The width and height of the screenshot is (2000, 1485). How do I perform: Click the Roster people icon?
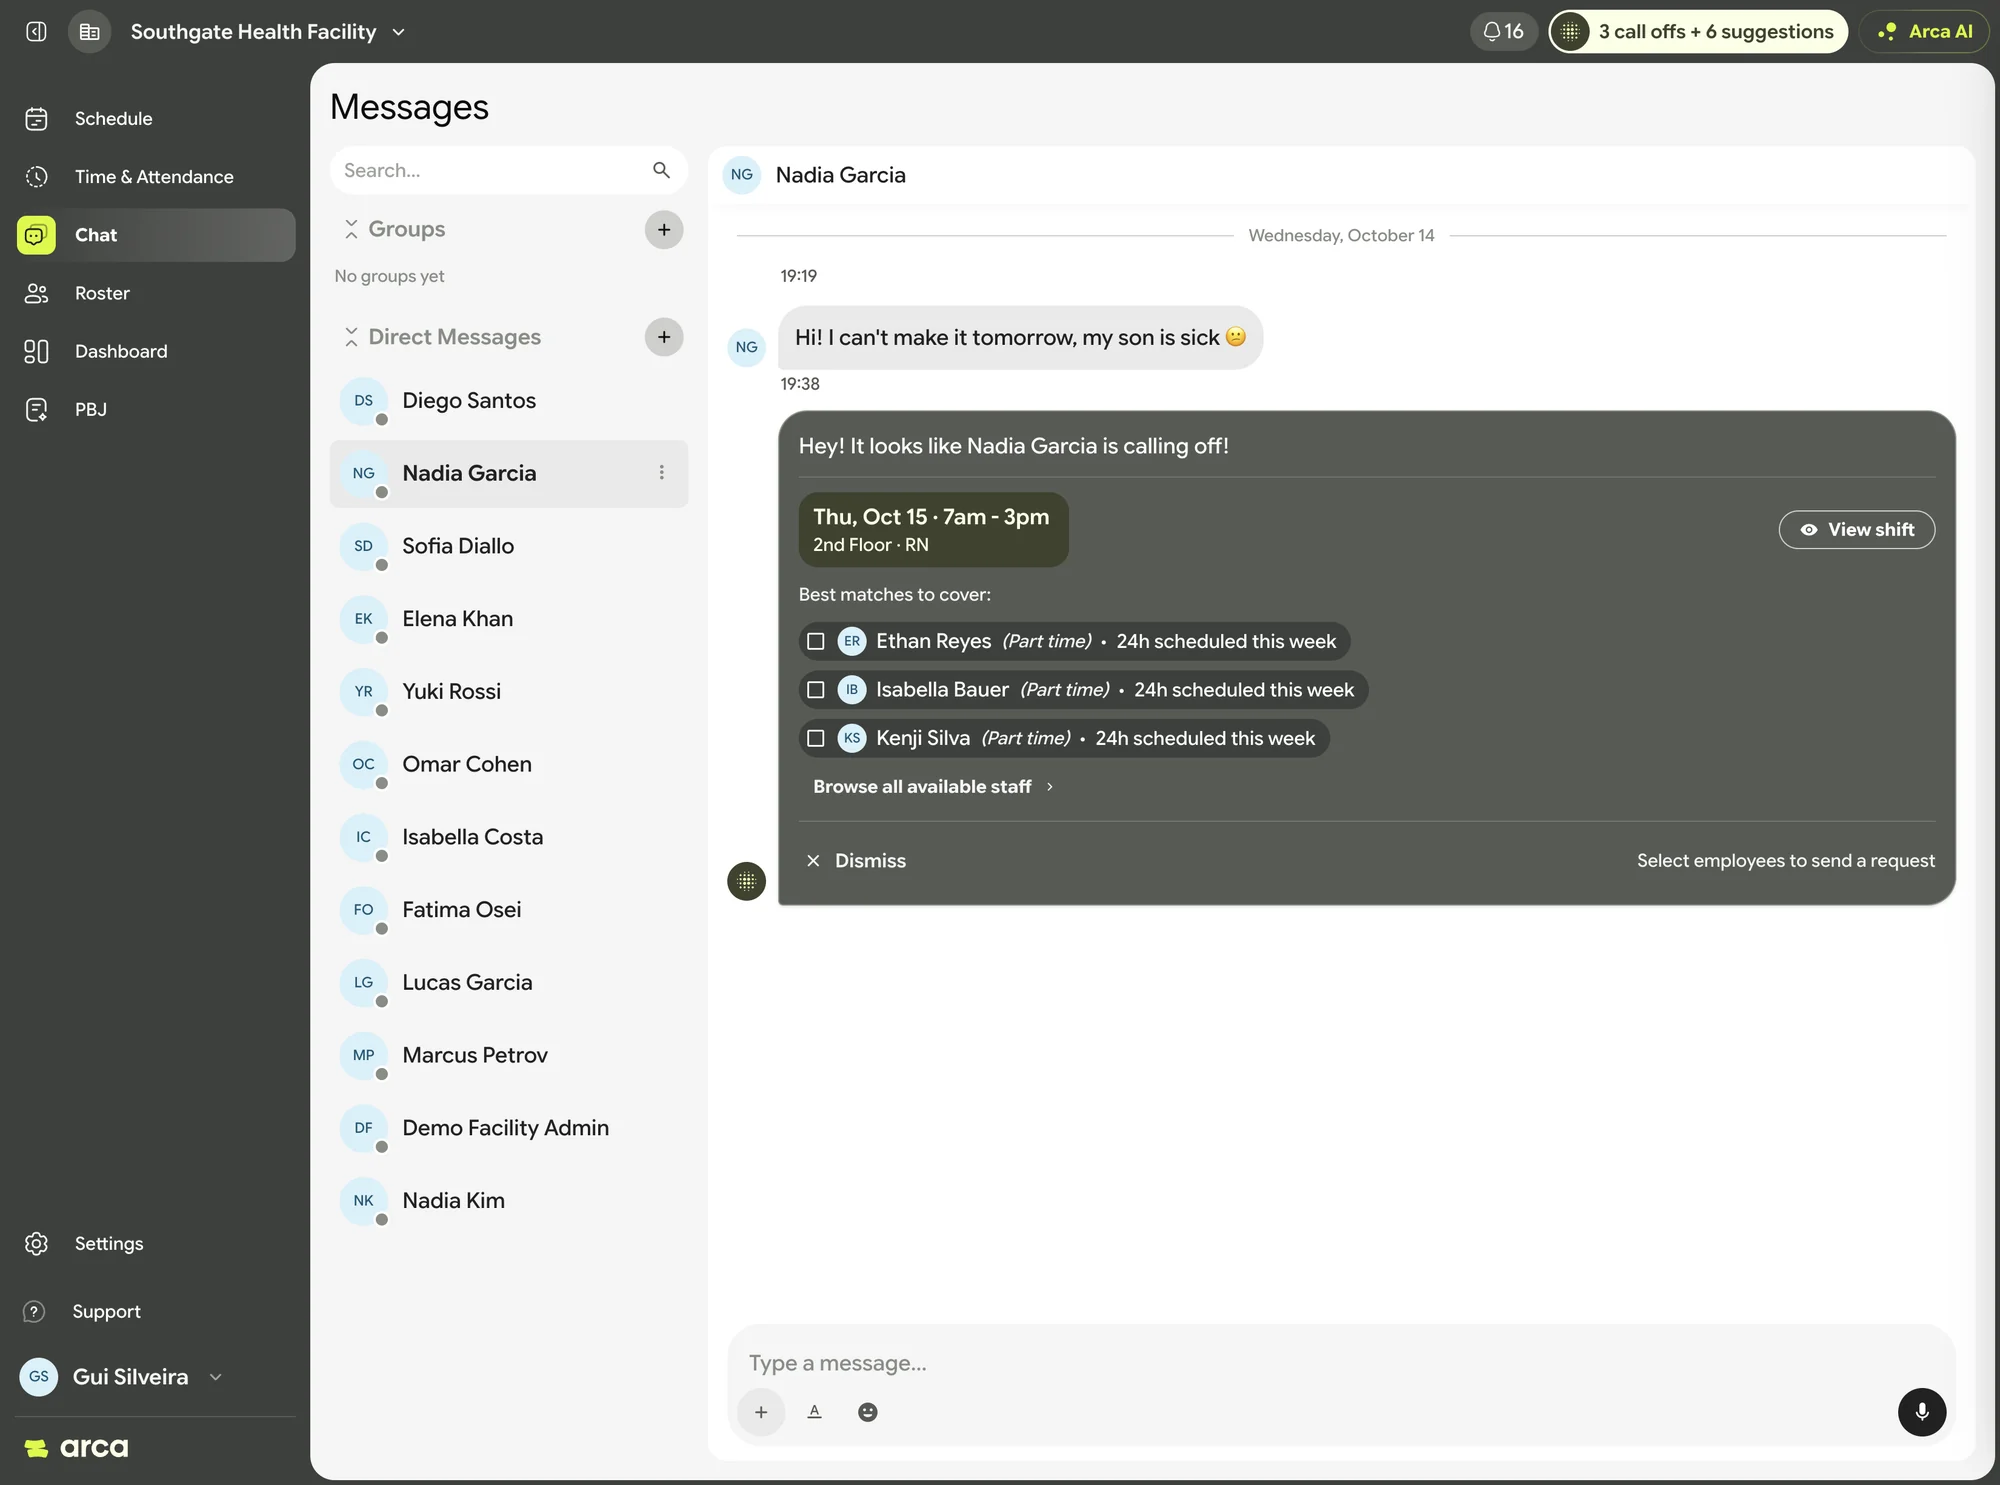pyautogui.click(x=36, y=293)
